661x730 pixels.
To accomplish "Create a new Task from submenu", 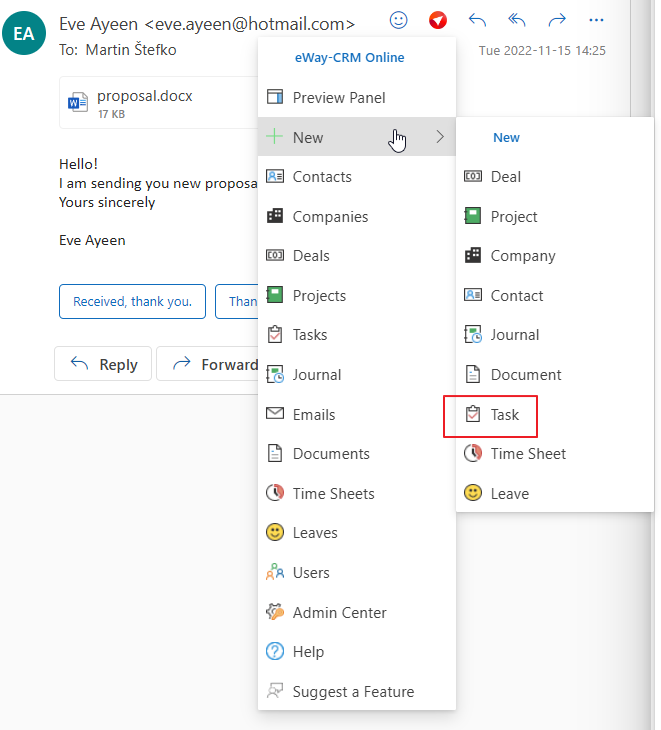I will (555, 414).
